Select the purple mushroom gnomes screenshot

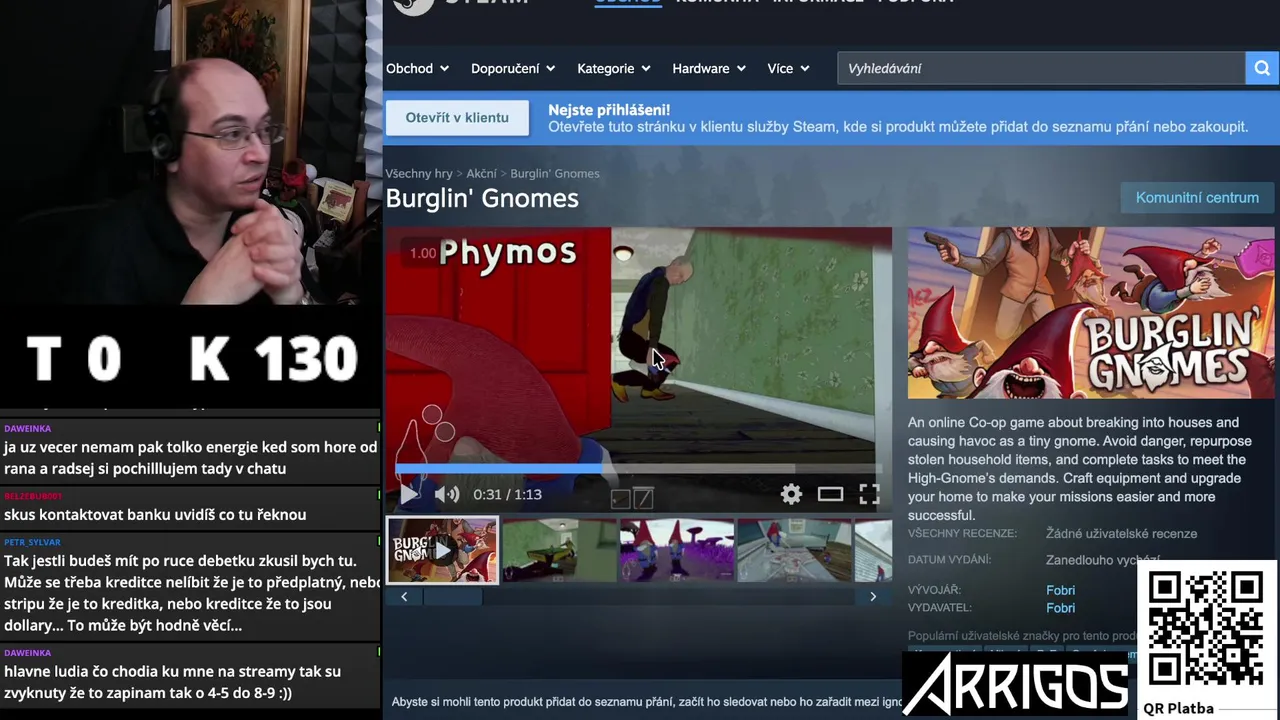676,549
